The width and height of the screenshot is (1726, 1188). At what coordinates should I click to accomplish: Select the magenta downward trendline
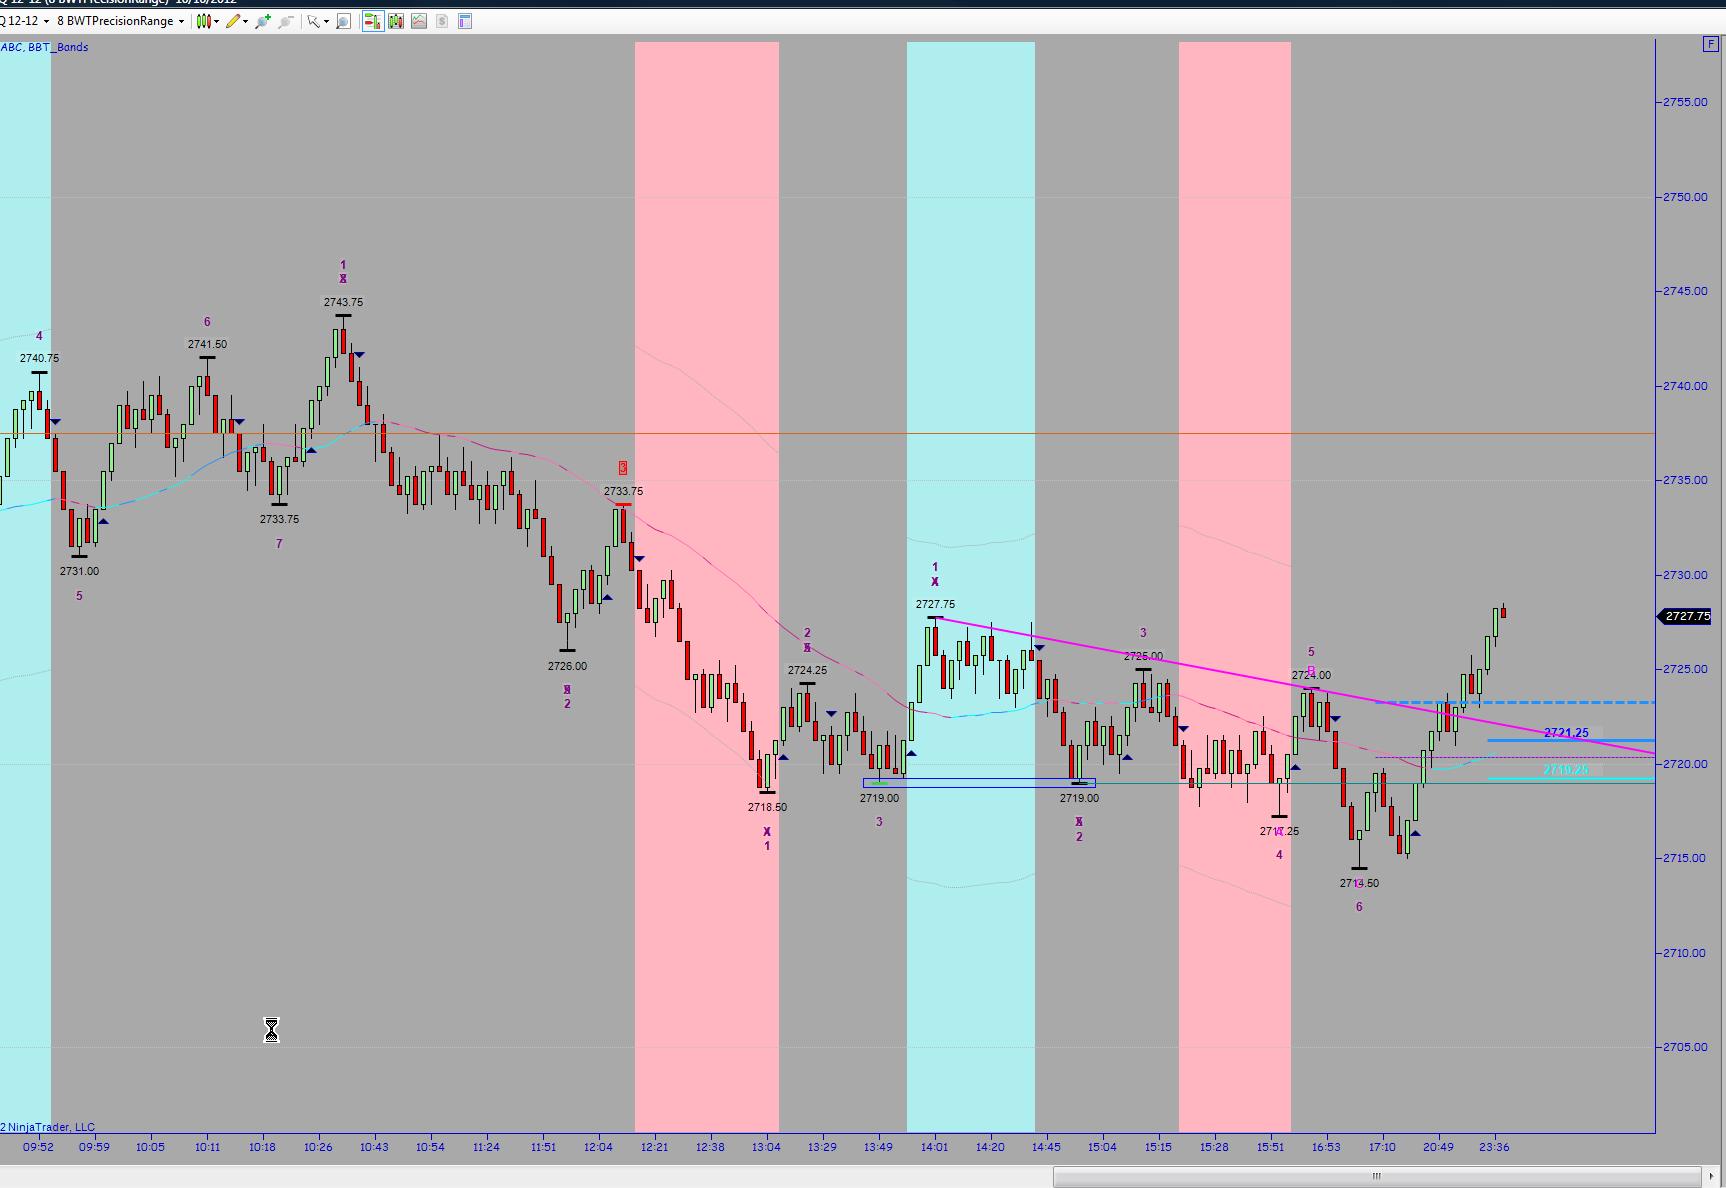pyautogui.click(x=1295, y=686)
